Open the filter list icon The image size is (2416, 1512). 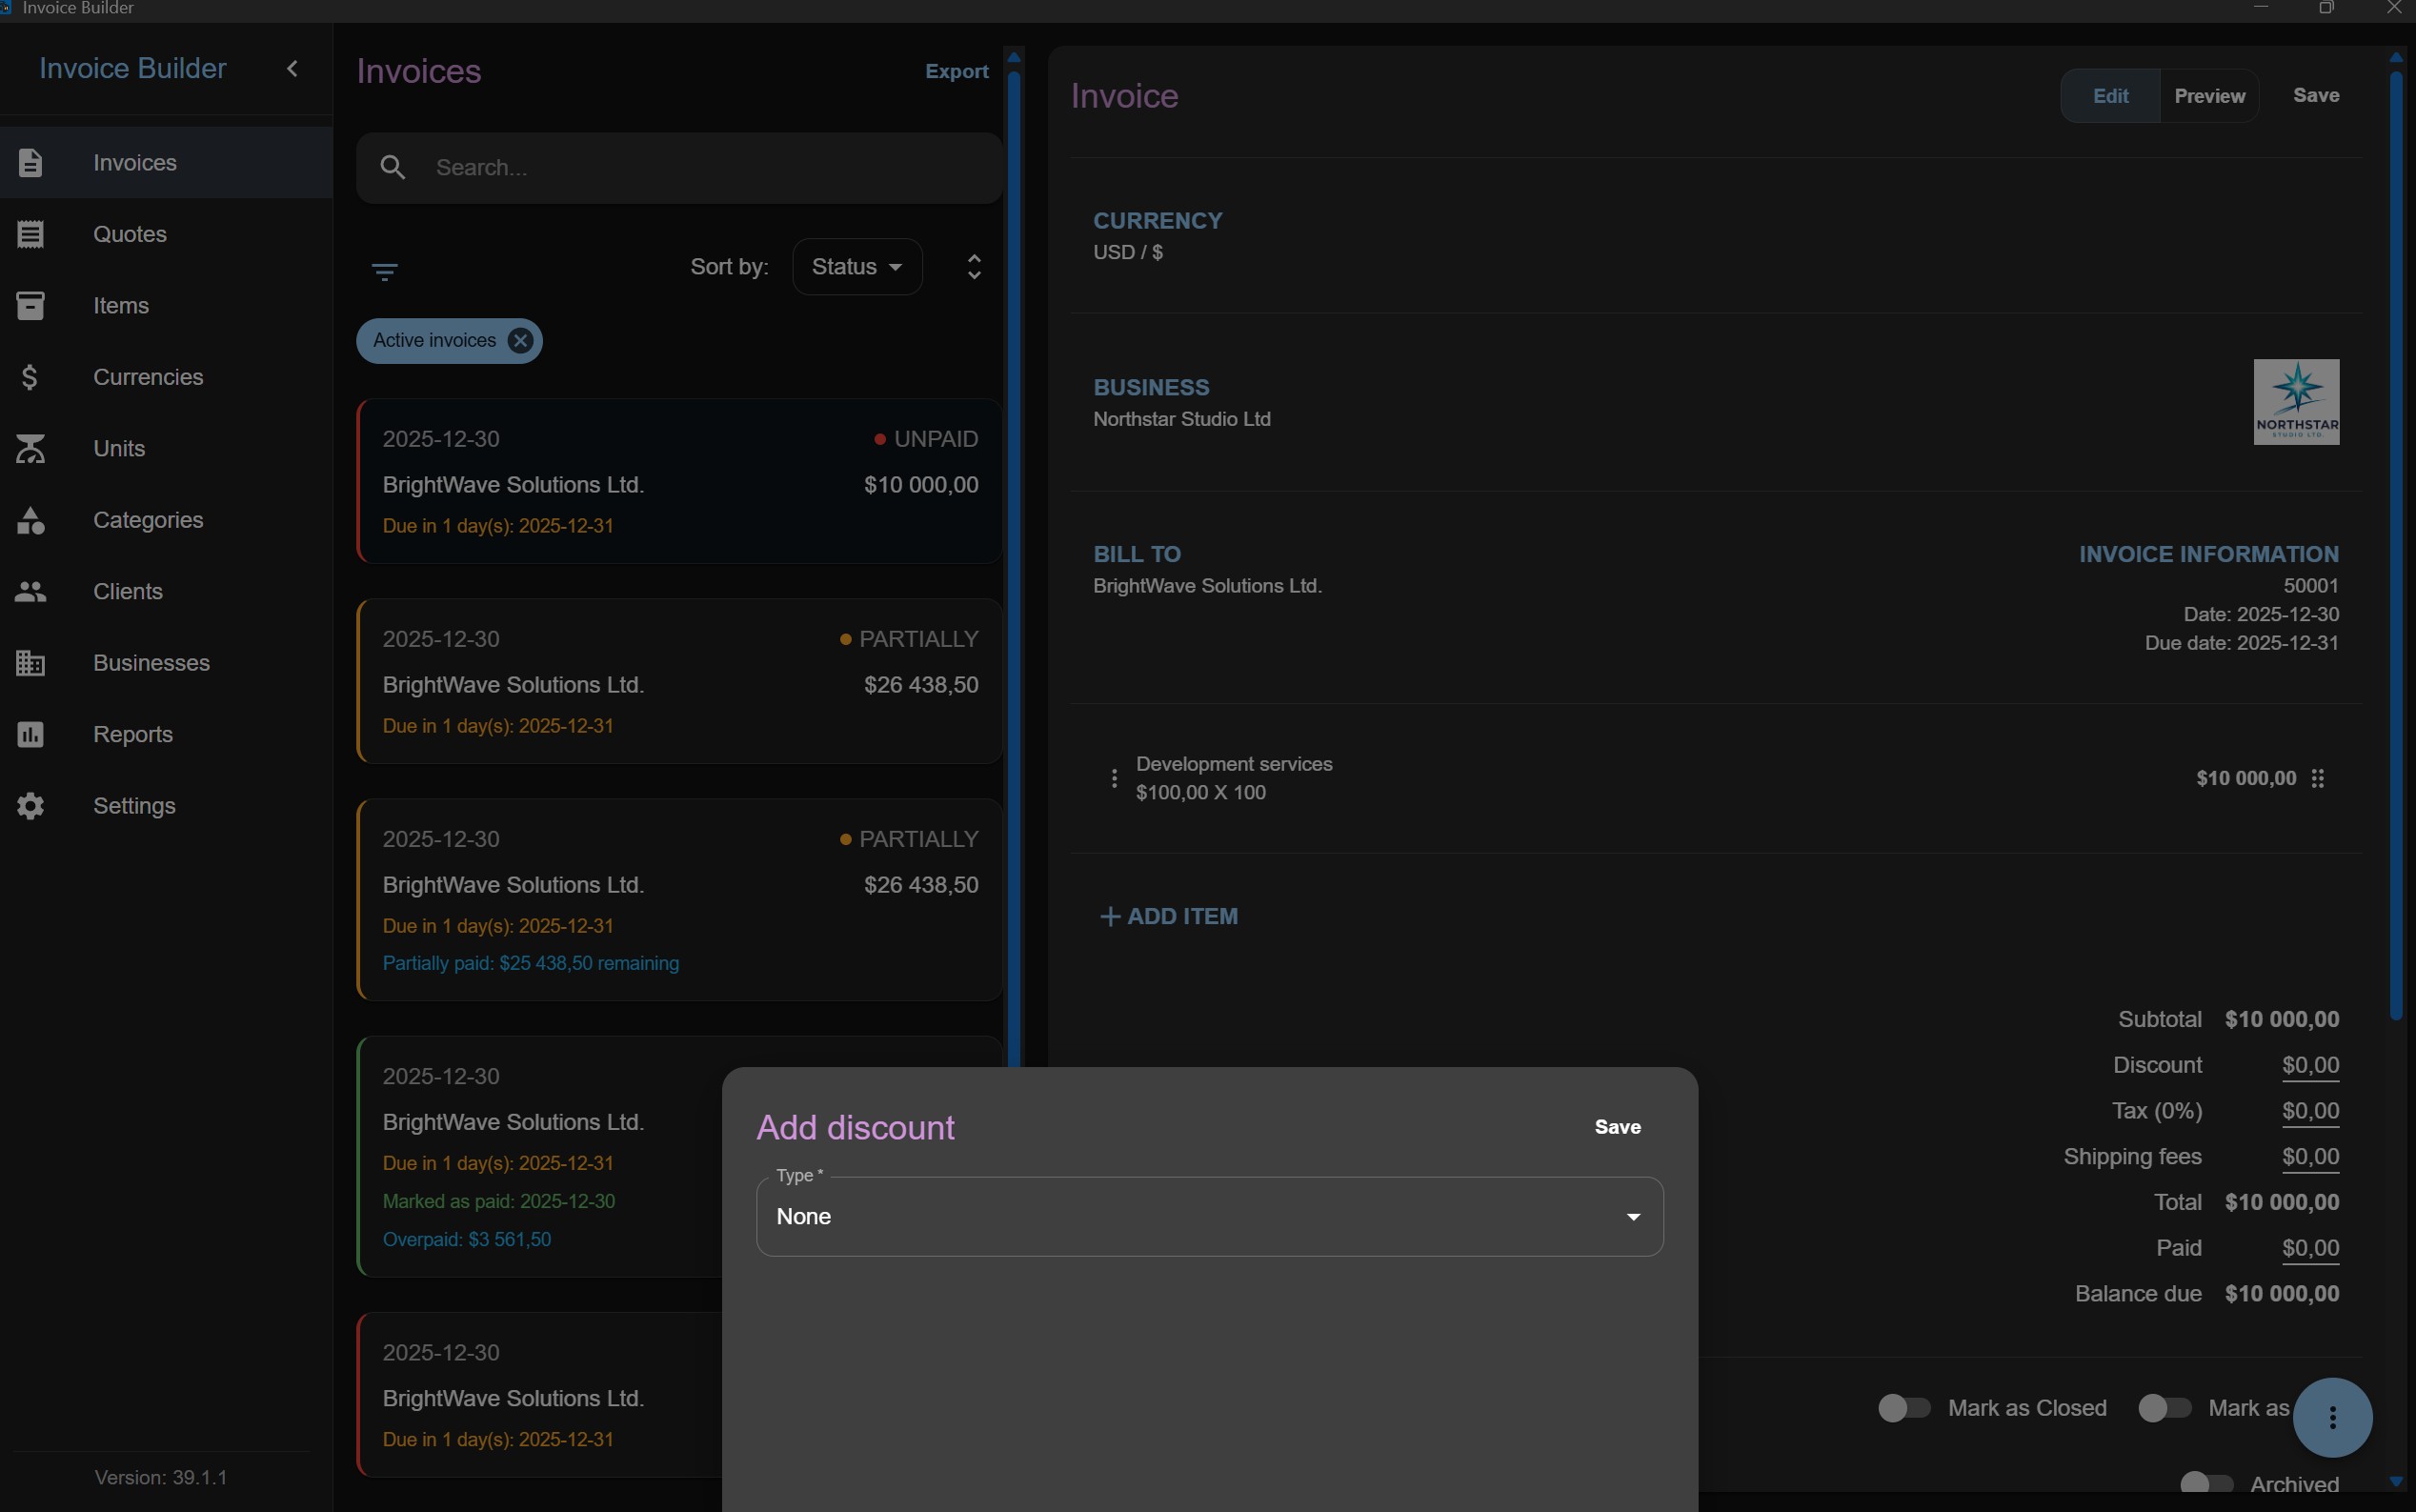(x=385, y=271)
